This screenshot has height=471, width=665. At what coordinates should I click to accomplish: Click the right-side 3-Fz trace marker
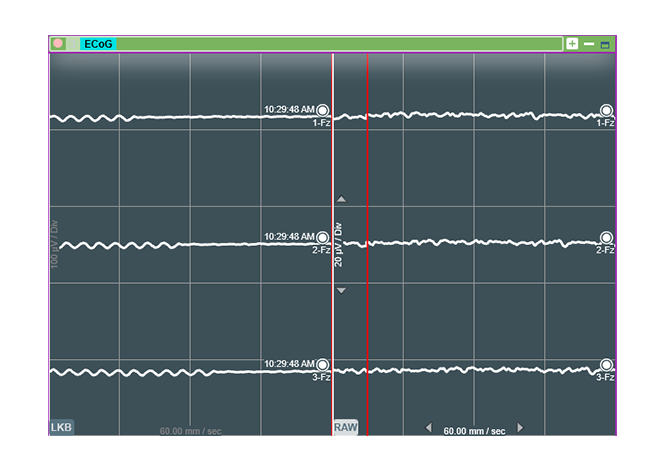tap(606, 366)
